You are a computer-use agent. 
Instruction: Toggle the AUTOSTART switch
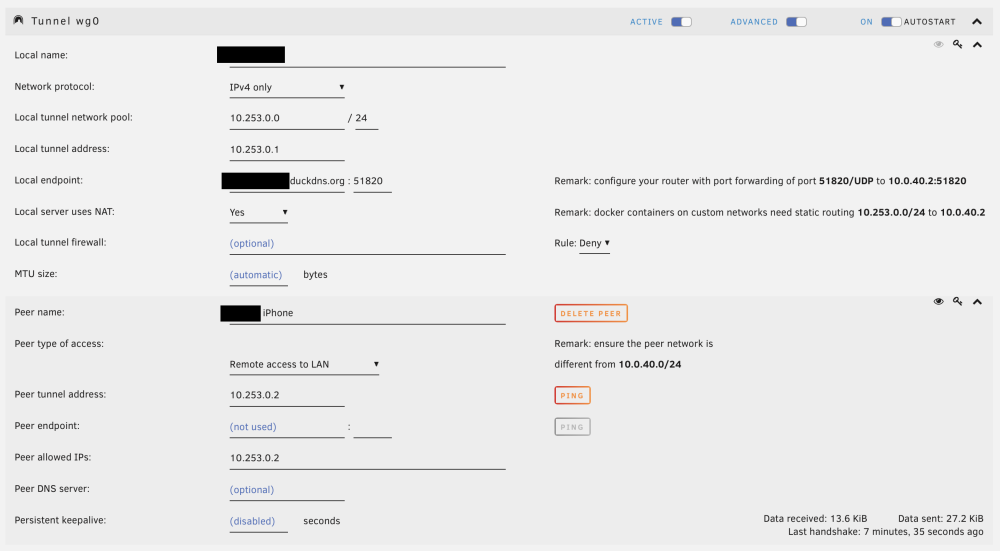[x=891, y=22]
